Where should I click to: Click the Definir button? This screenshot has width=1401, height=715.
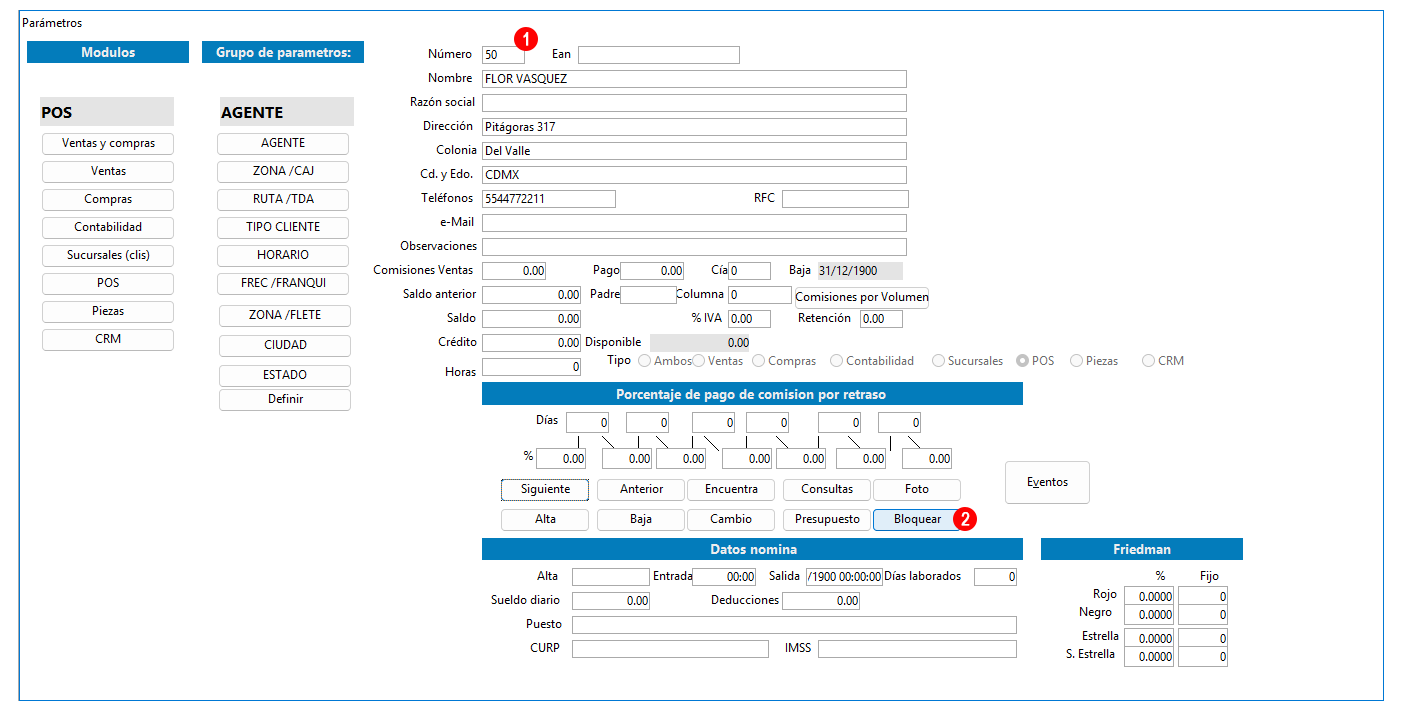point(285,400)
